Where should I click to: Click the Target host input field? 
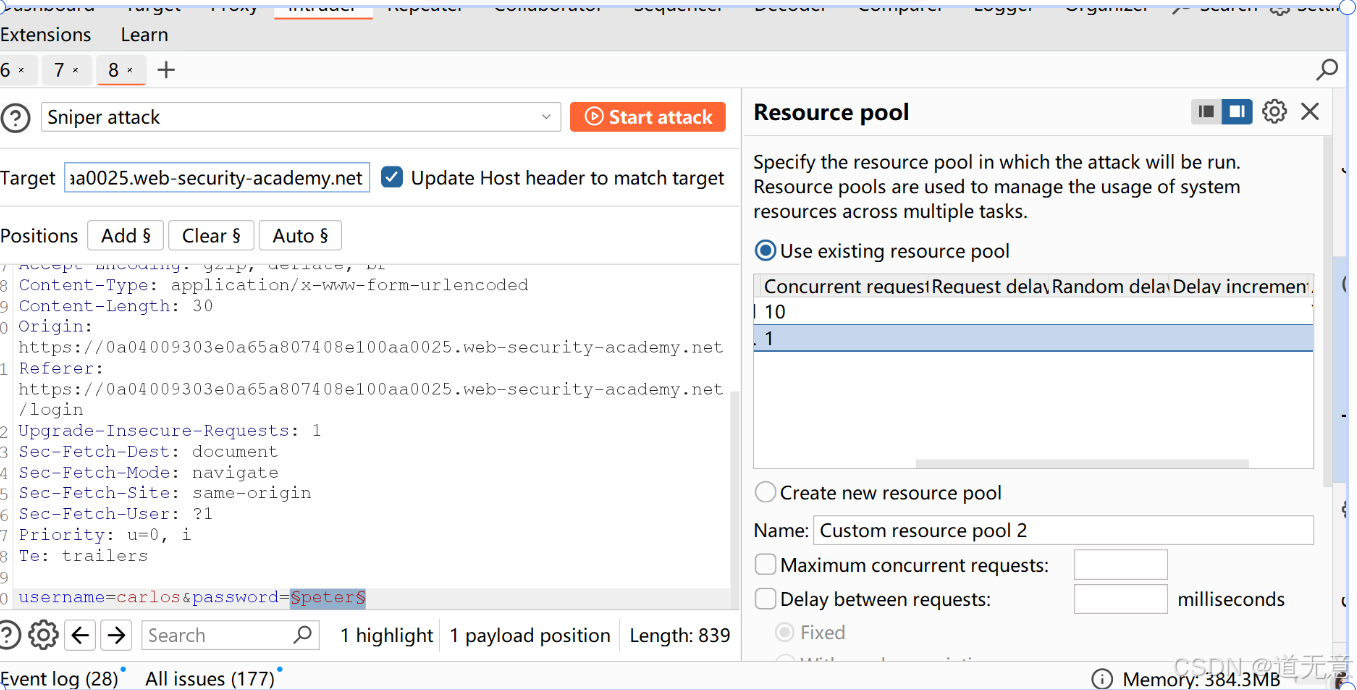point(217,178)
